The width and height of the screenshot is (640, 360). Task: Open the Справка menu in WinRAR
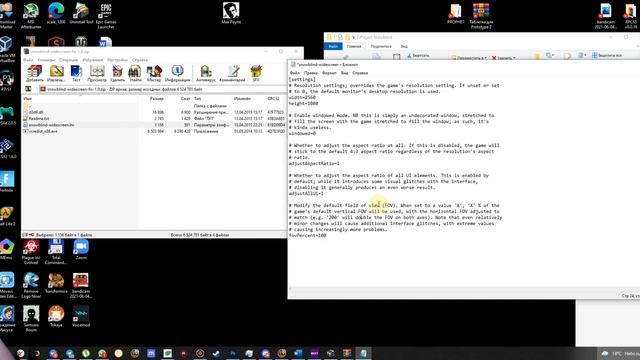pyautogui.click(x=140, y=60)
